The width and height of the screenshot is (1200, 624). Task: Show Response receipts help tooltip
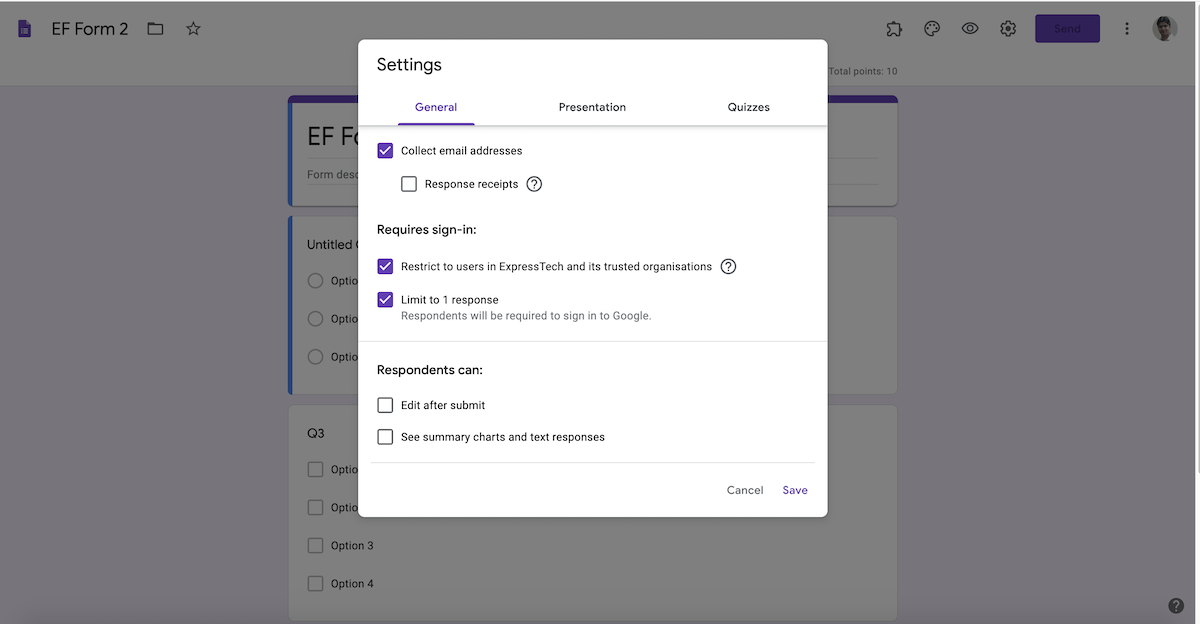point(534,183)
